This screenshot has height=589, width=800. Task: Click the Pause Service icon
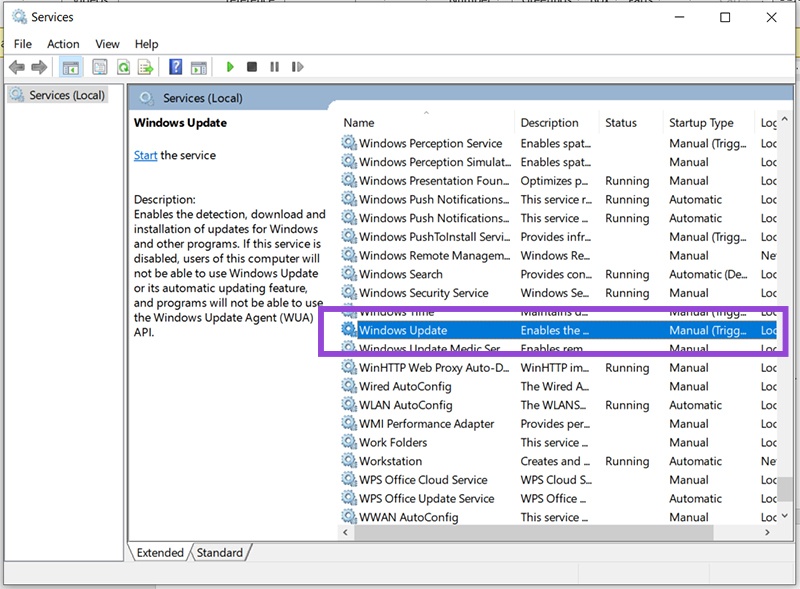(274, 67)
